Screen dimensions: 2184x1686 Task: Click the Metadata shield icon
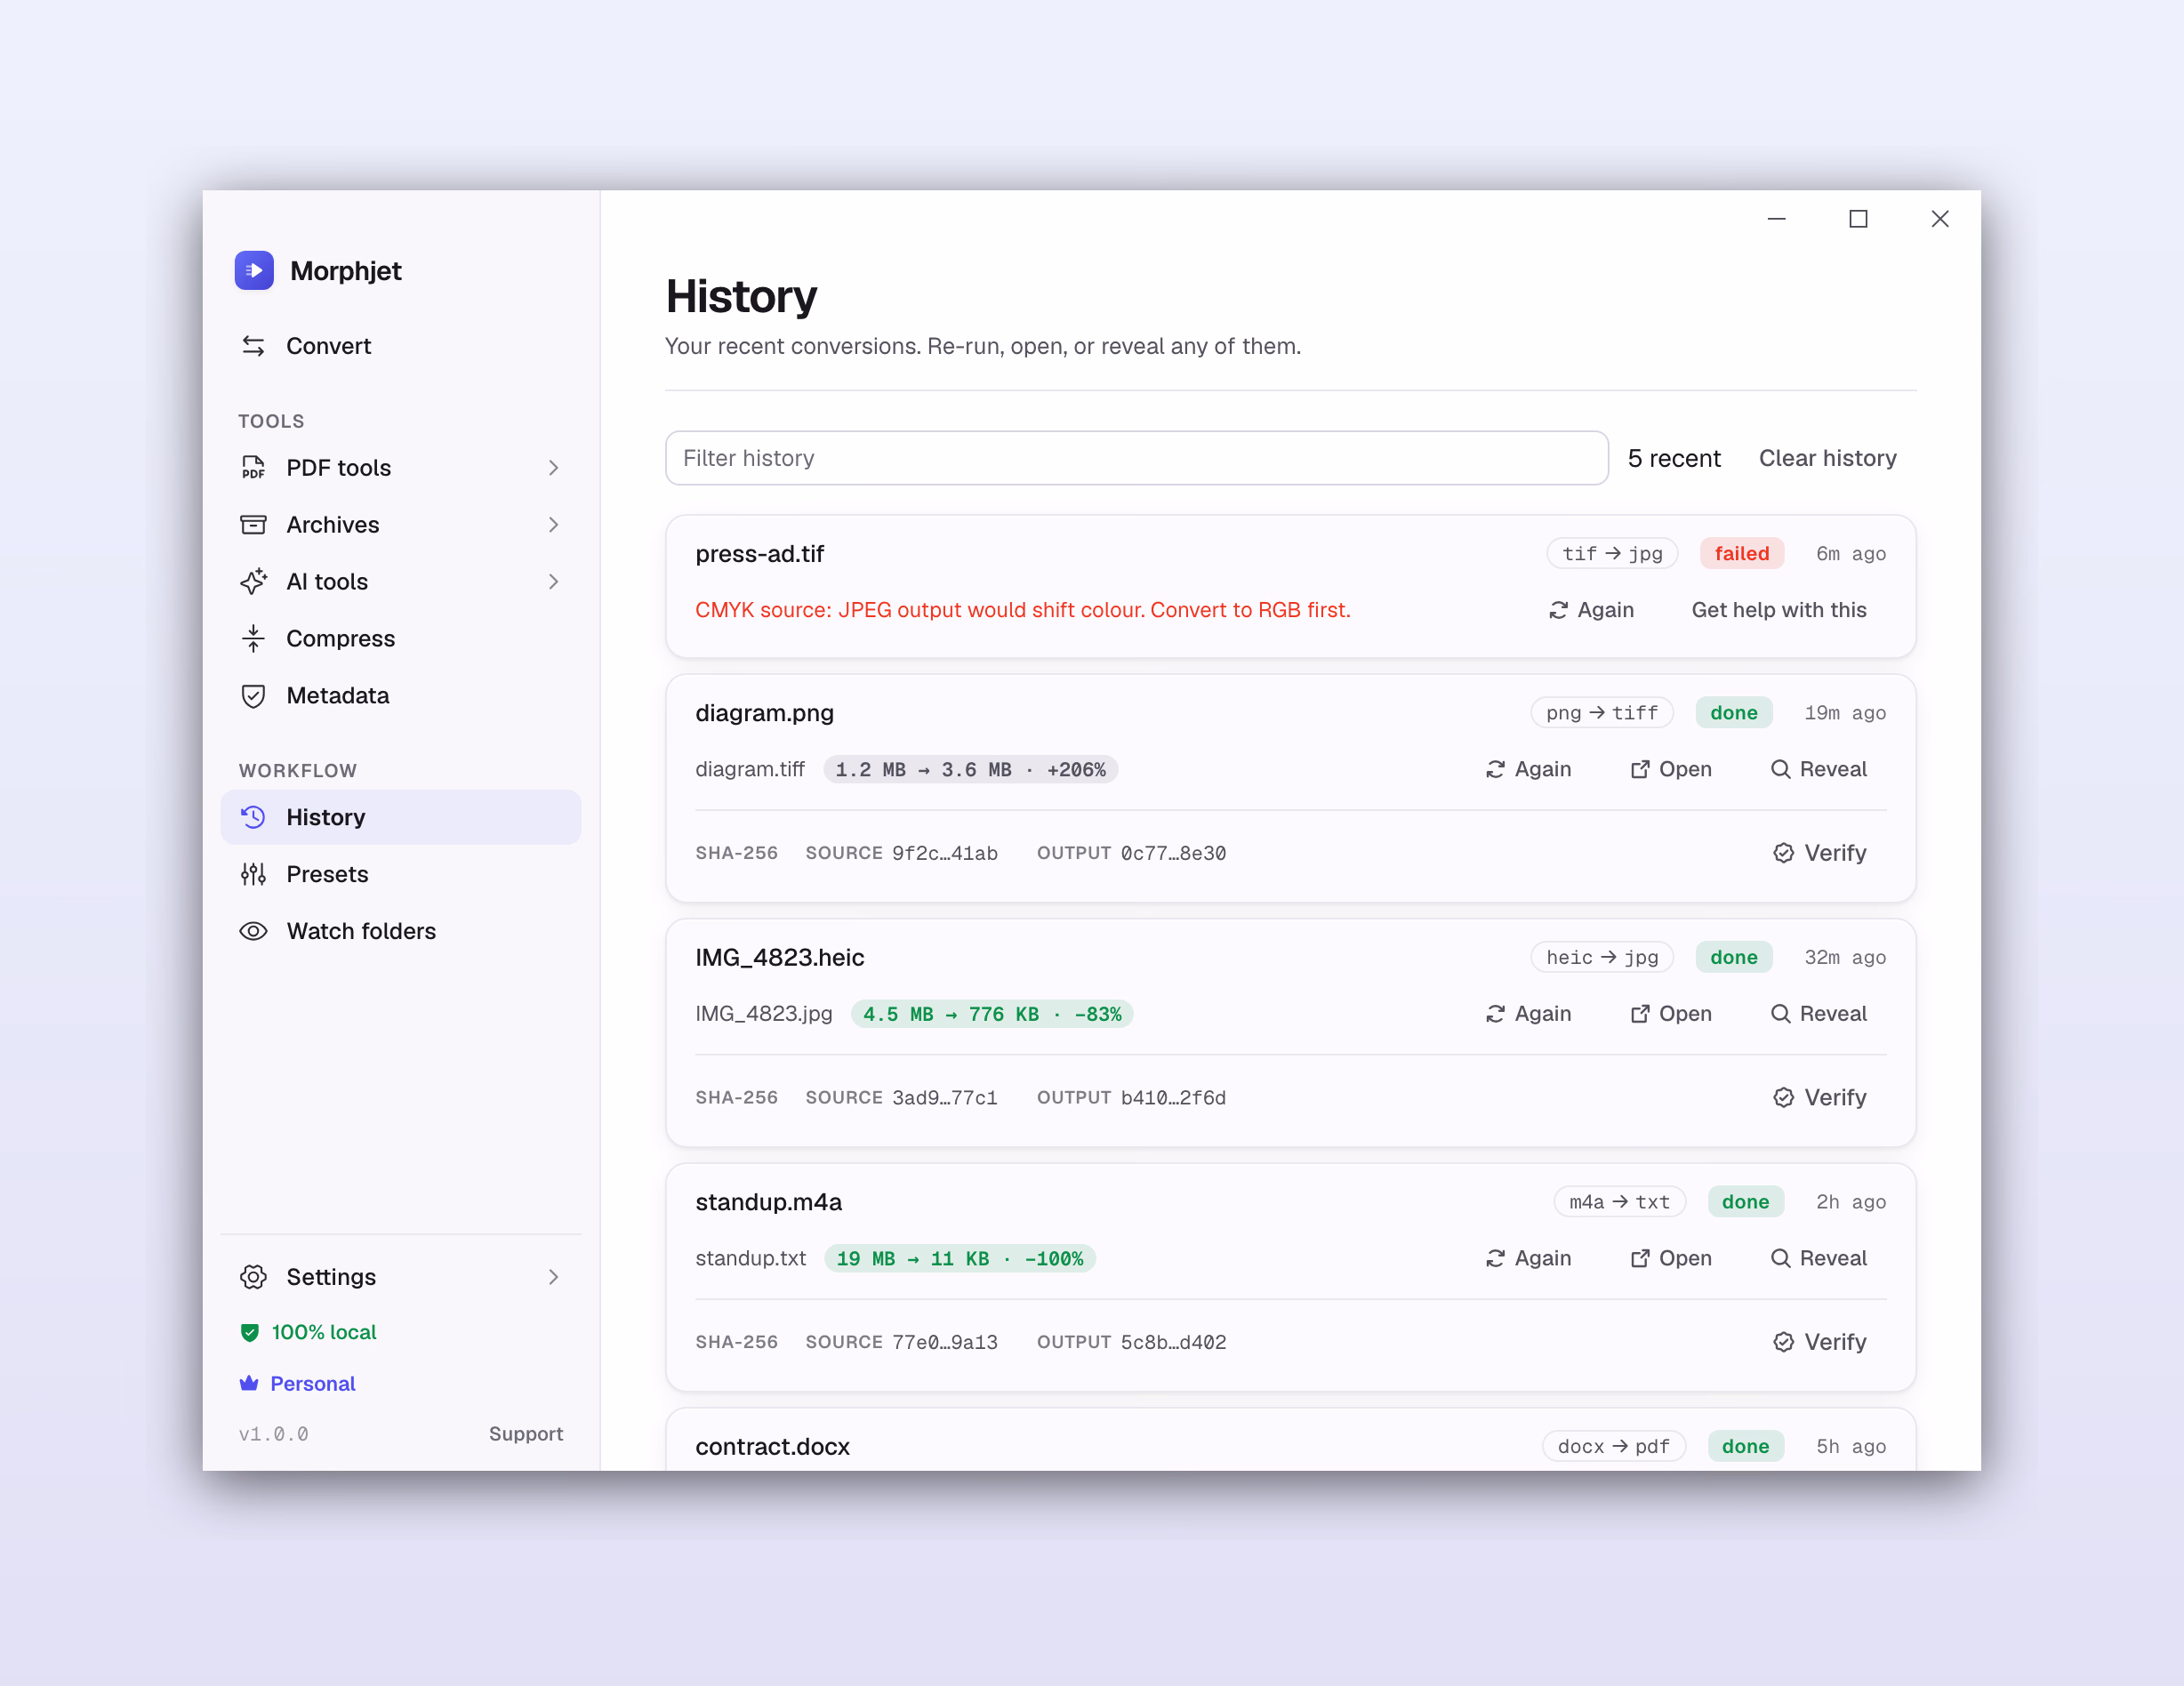tap(254, 696)
